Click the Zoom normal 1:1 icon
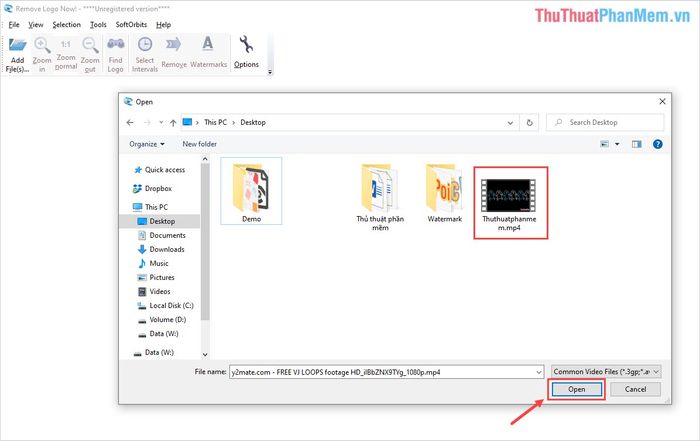 (66, 55)
